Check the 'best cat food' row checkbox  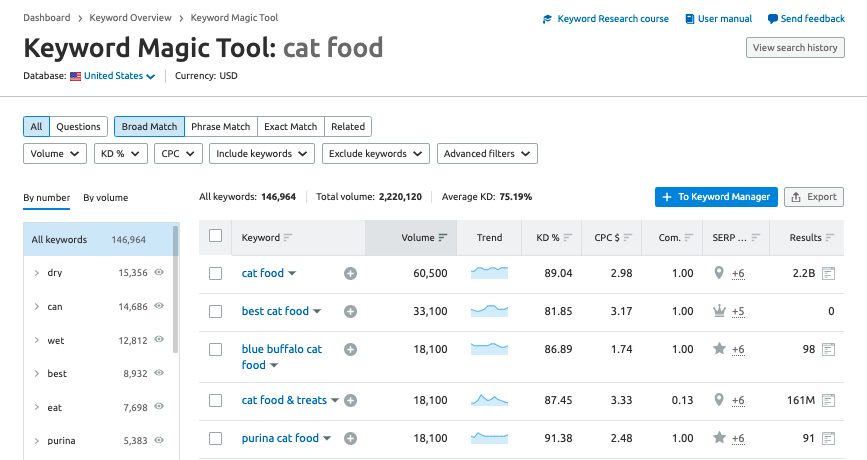point(216,311)
